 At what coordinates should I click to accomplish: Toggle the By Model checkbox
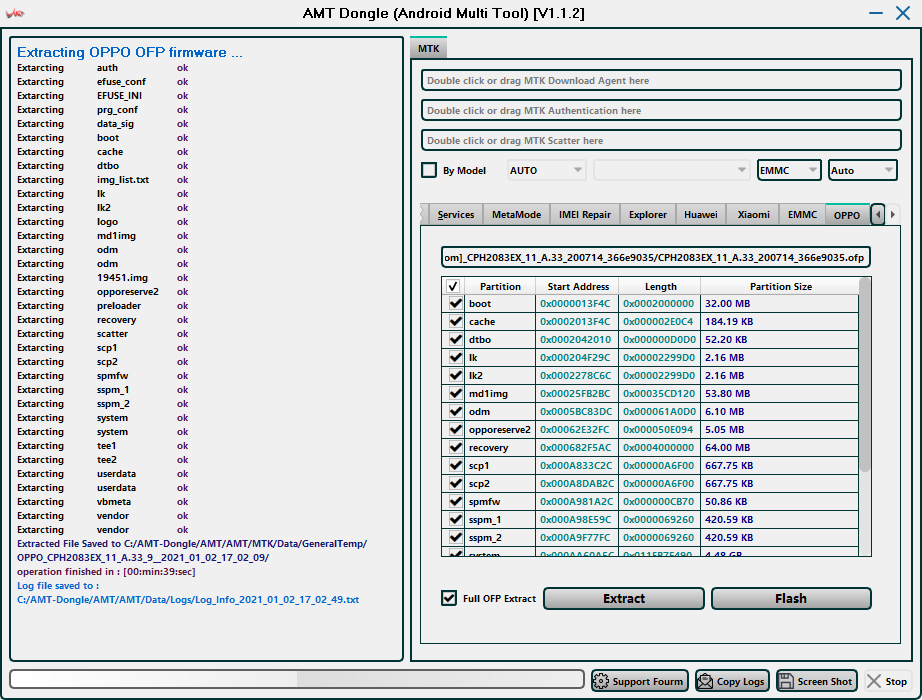tap(429, 170)
